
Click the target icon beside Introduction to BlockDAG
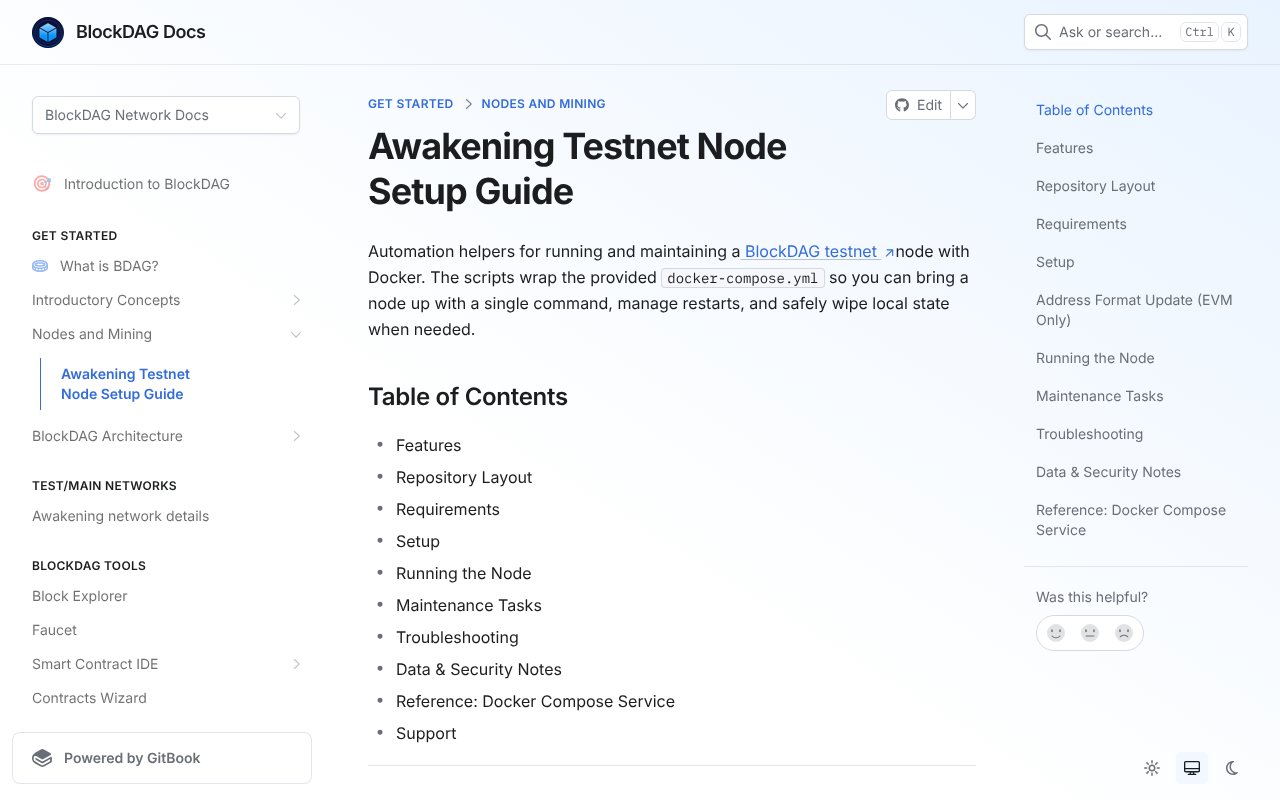[x=42, y=184]
